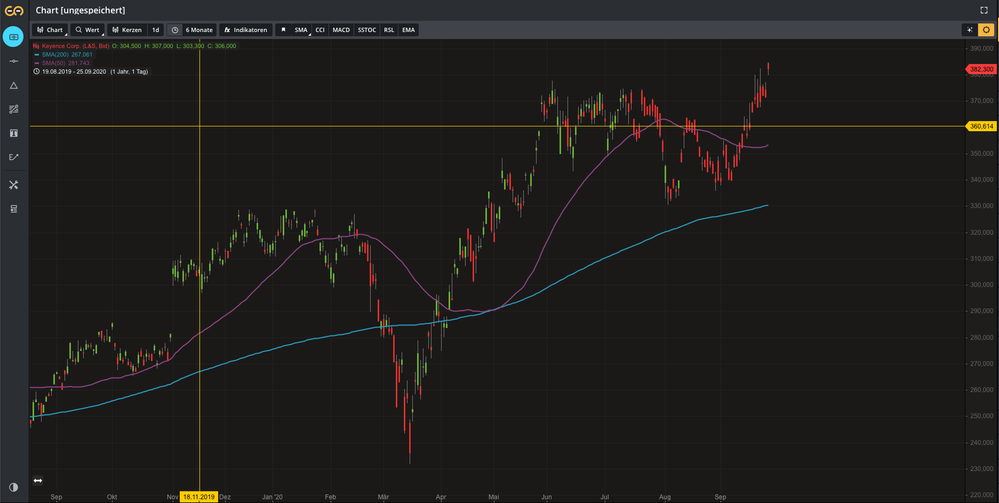This screenshot has height=503, width=999.
Task: Click the horizontal scroll arrows bottom-left of chart
Action: [38, 481]
